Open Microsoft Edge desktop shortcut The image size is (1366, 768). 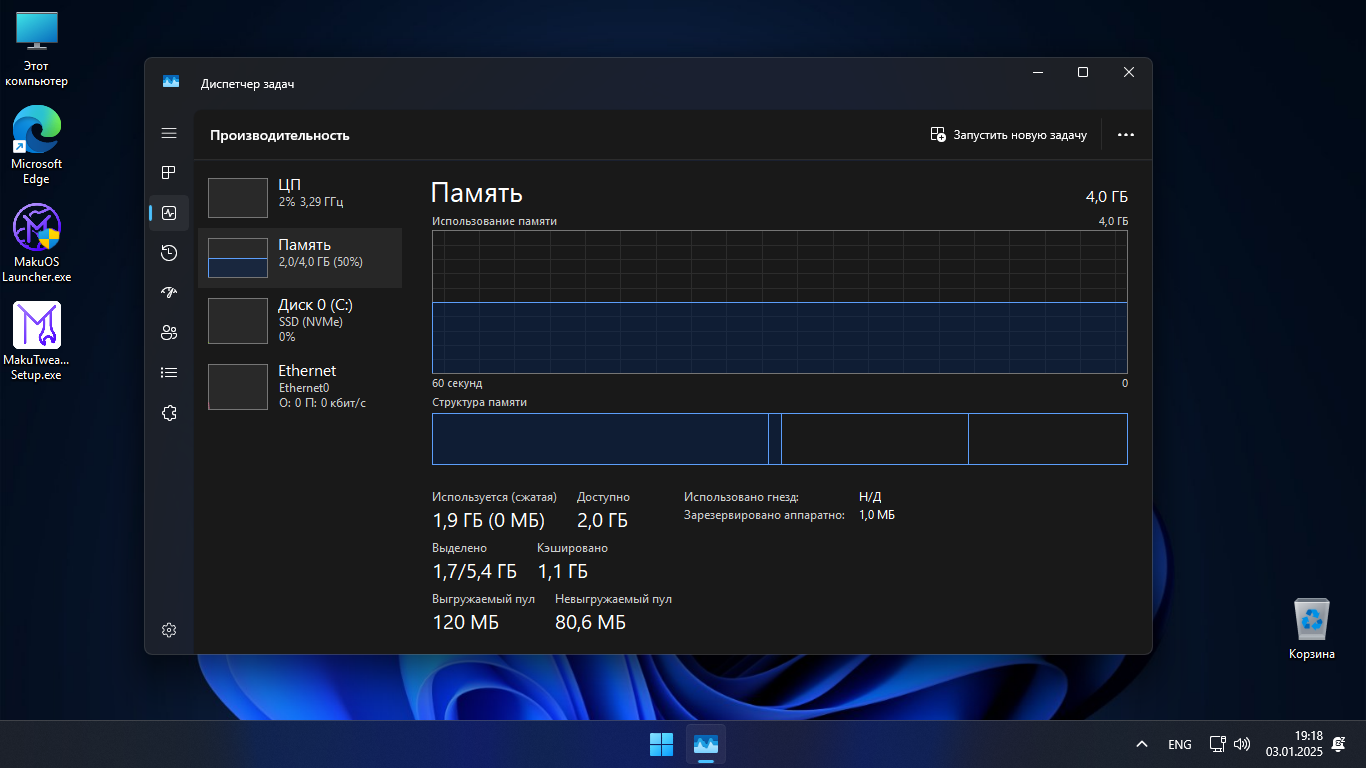click(37, 146)
